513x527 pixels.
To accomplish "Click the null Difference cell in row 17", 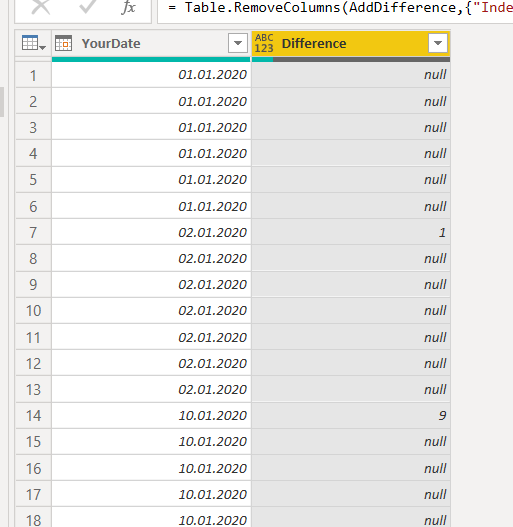I will [x=351, y=494].
